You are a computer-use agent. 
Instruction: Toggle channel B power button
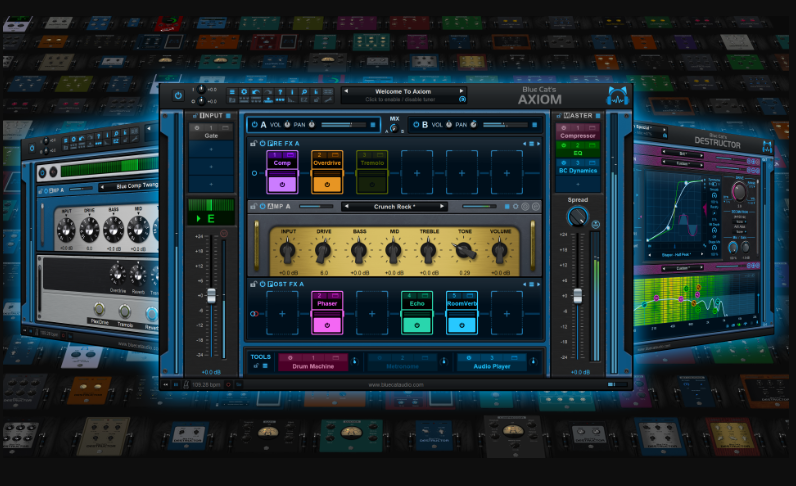(416, 124)
